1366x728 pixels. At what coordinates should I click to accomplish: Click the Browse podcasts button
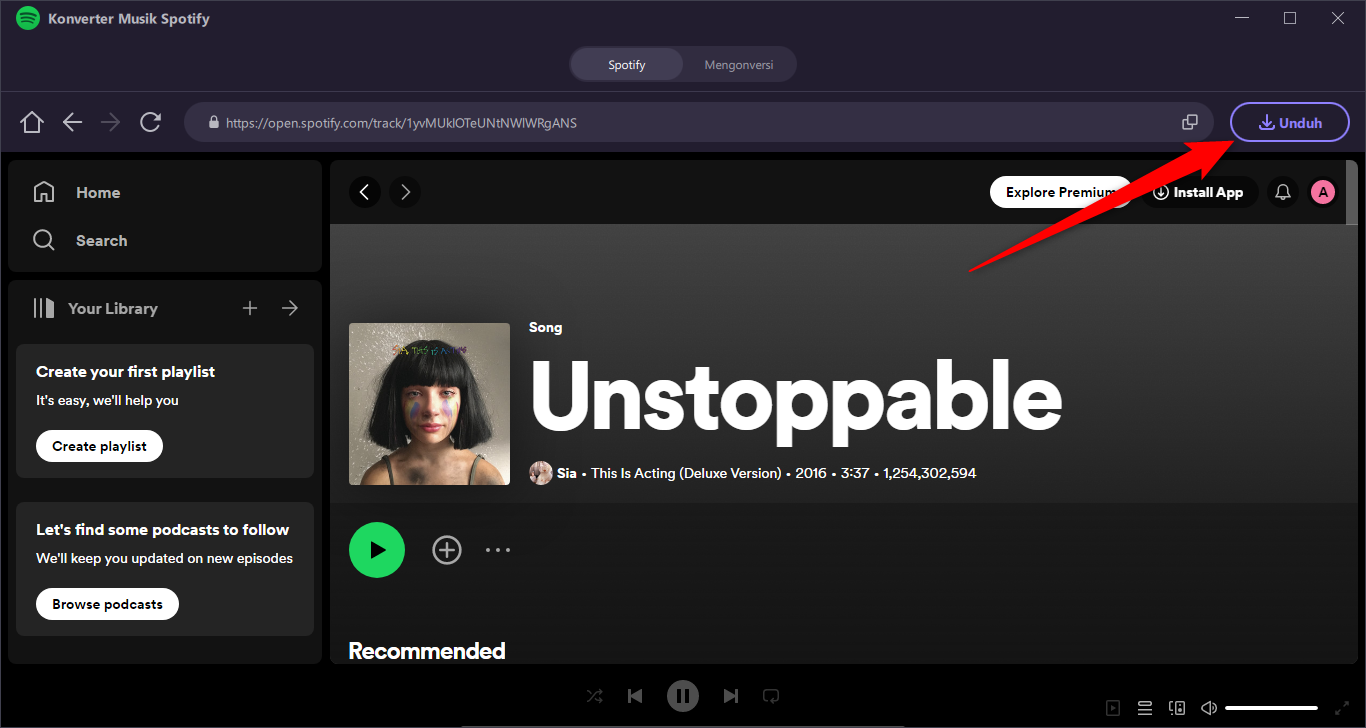107,604
